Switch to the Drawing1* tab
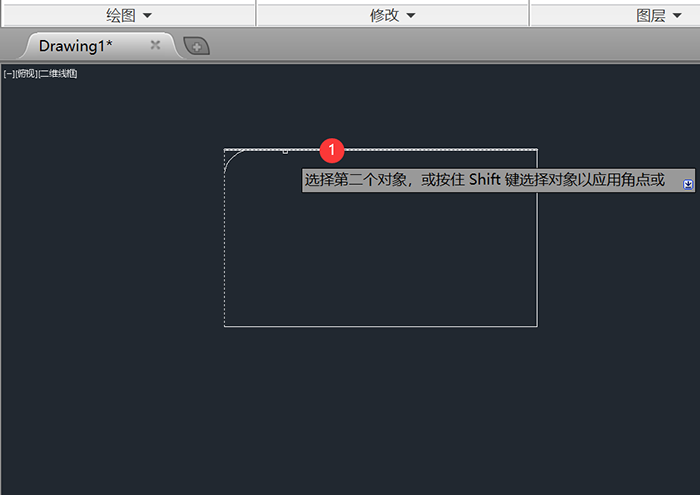Viewport: 700px width, 495px height. pyautogui.click(x=76, y=46)
